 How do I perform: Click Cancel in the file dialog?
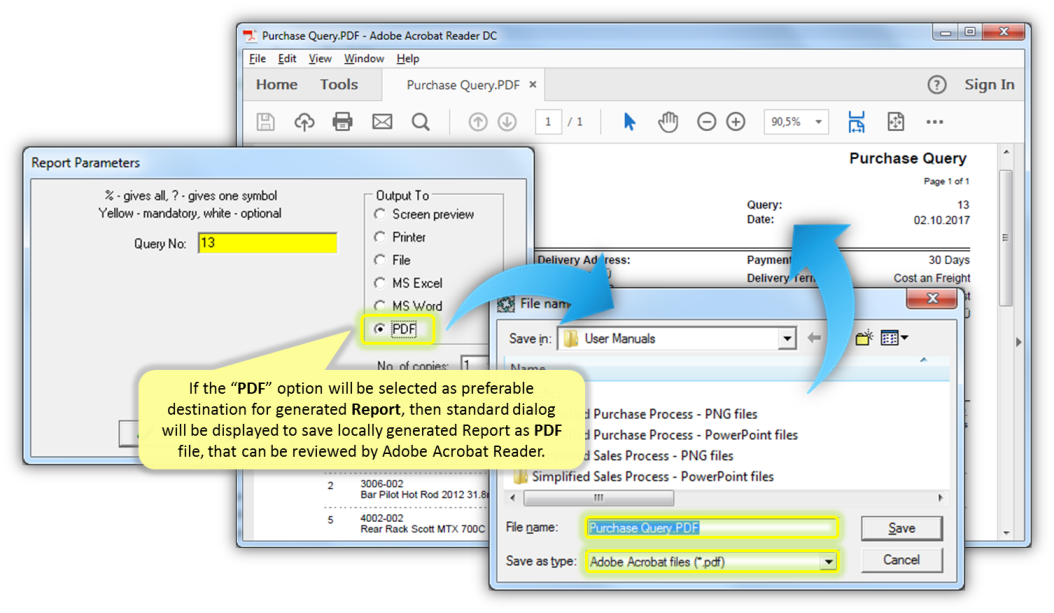(x=901, y=560)
